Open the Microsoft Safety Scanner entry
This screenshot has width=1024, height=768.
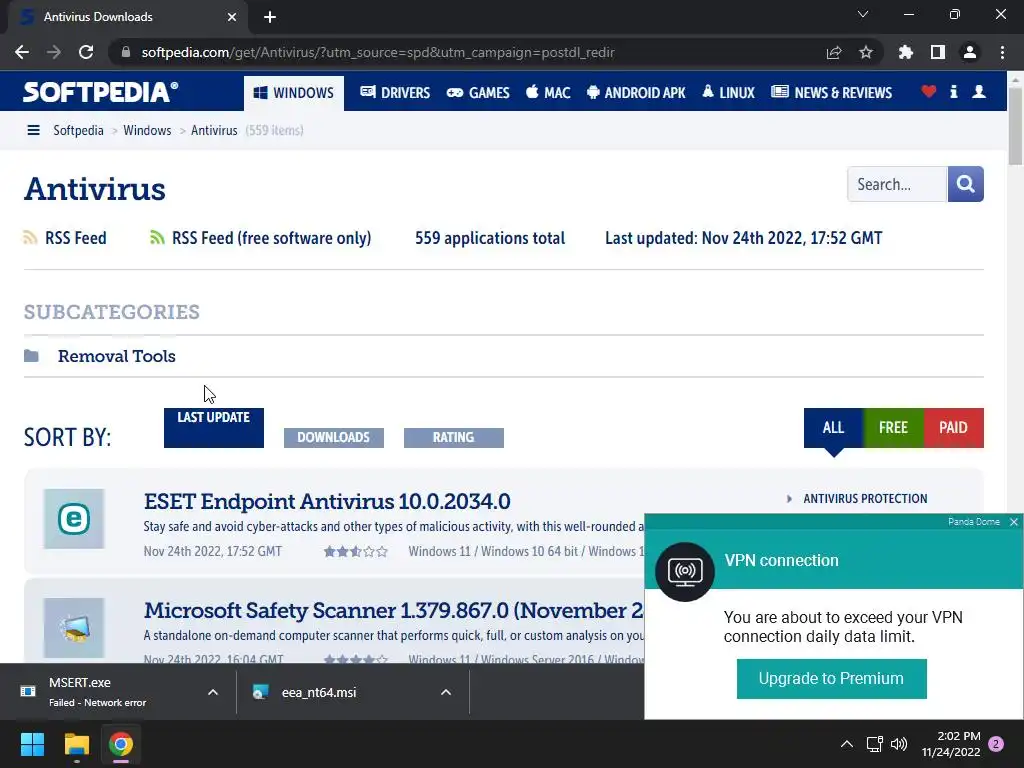pyautogui.click(x=394, y=610)
